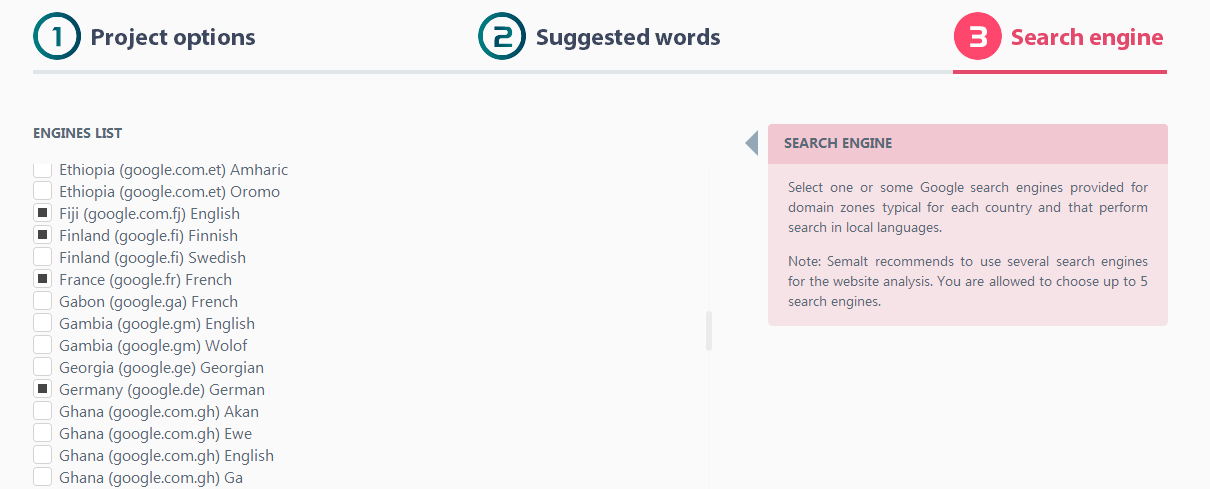
Task: Uncheck Finland (google.fi) Finnish
Action: [x=43, y=235]
